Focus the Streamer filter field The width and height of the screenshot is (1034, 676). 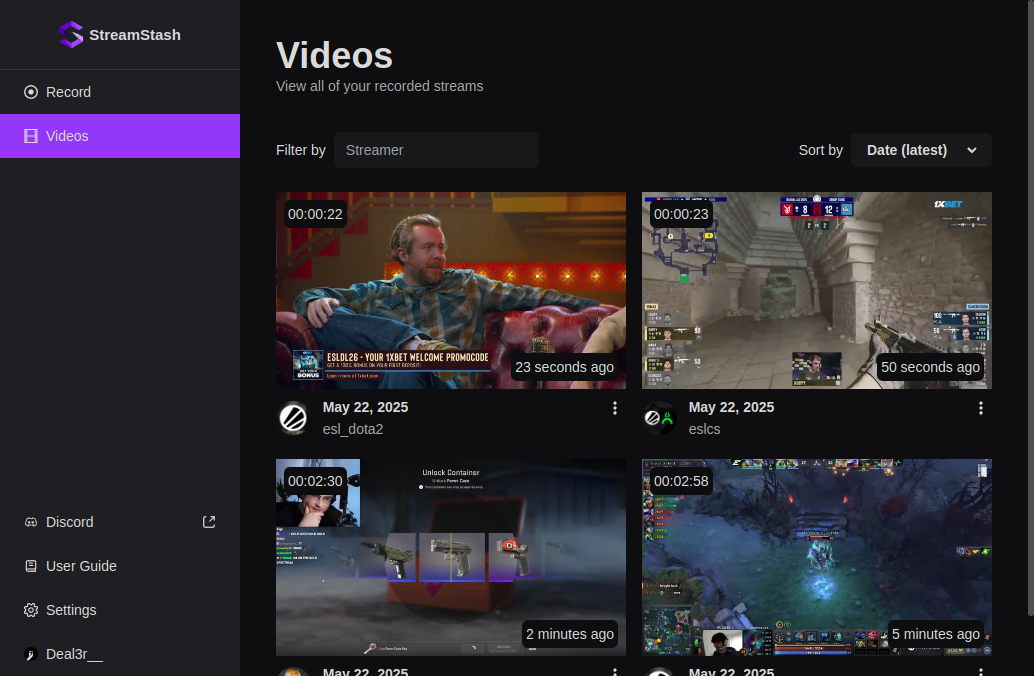437,150
